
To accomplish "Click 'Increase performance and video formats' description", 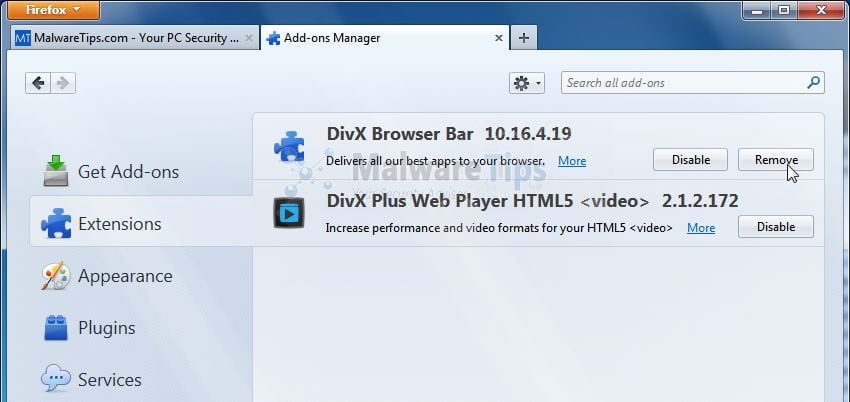I will pyautogui.click(x=499, y=228).
